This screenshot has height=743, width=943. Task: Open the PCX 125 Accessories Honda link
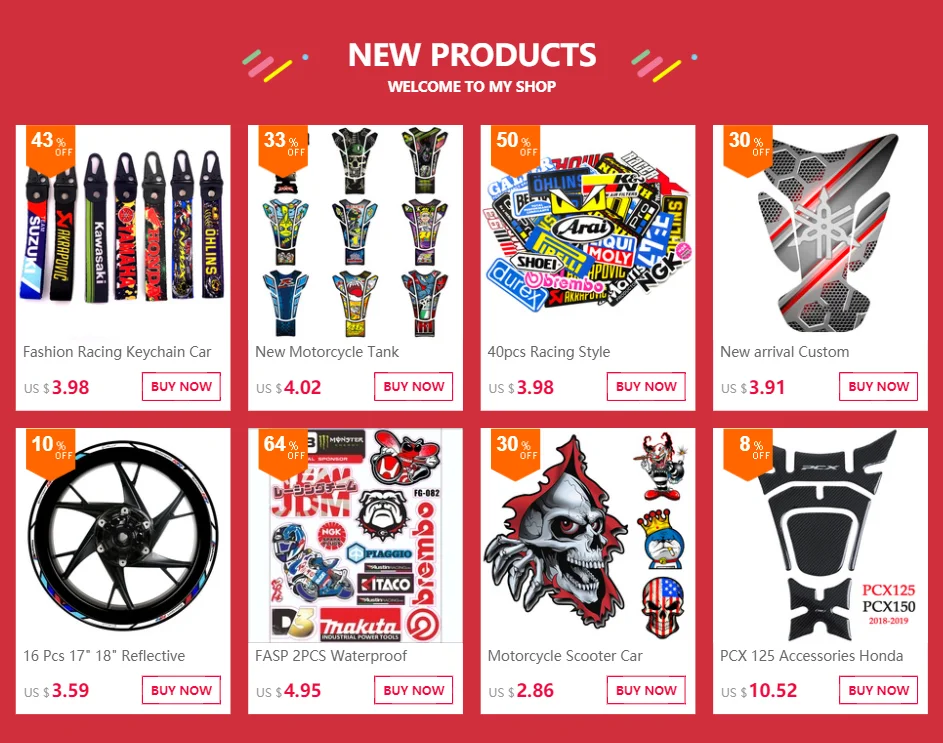811,656
